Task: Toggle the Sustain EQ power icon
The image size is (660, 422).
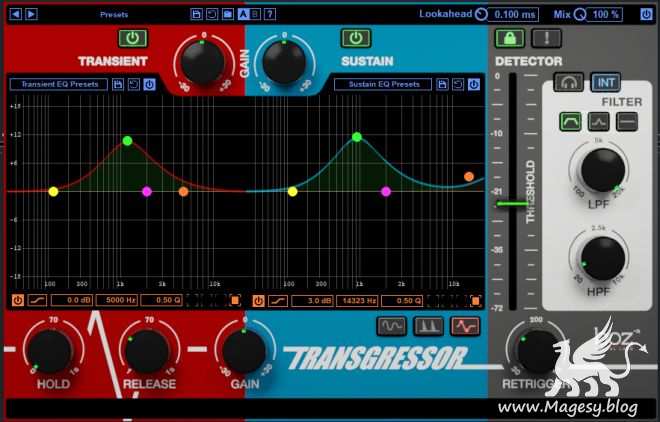Action: pos(474,85)
